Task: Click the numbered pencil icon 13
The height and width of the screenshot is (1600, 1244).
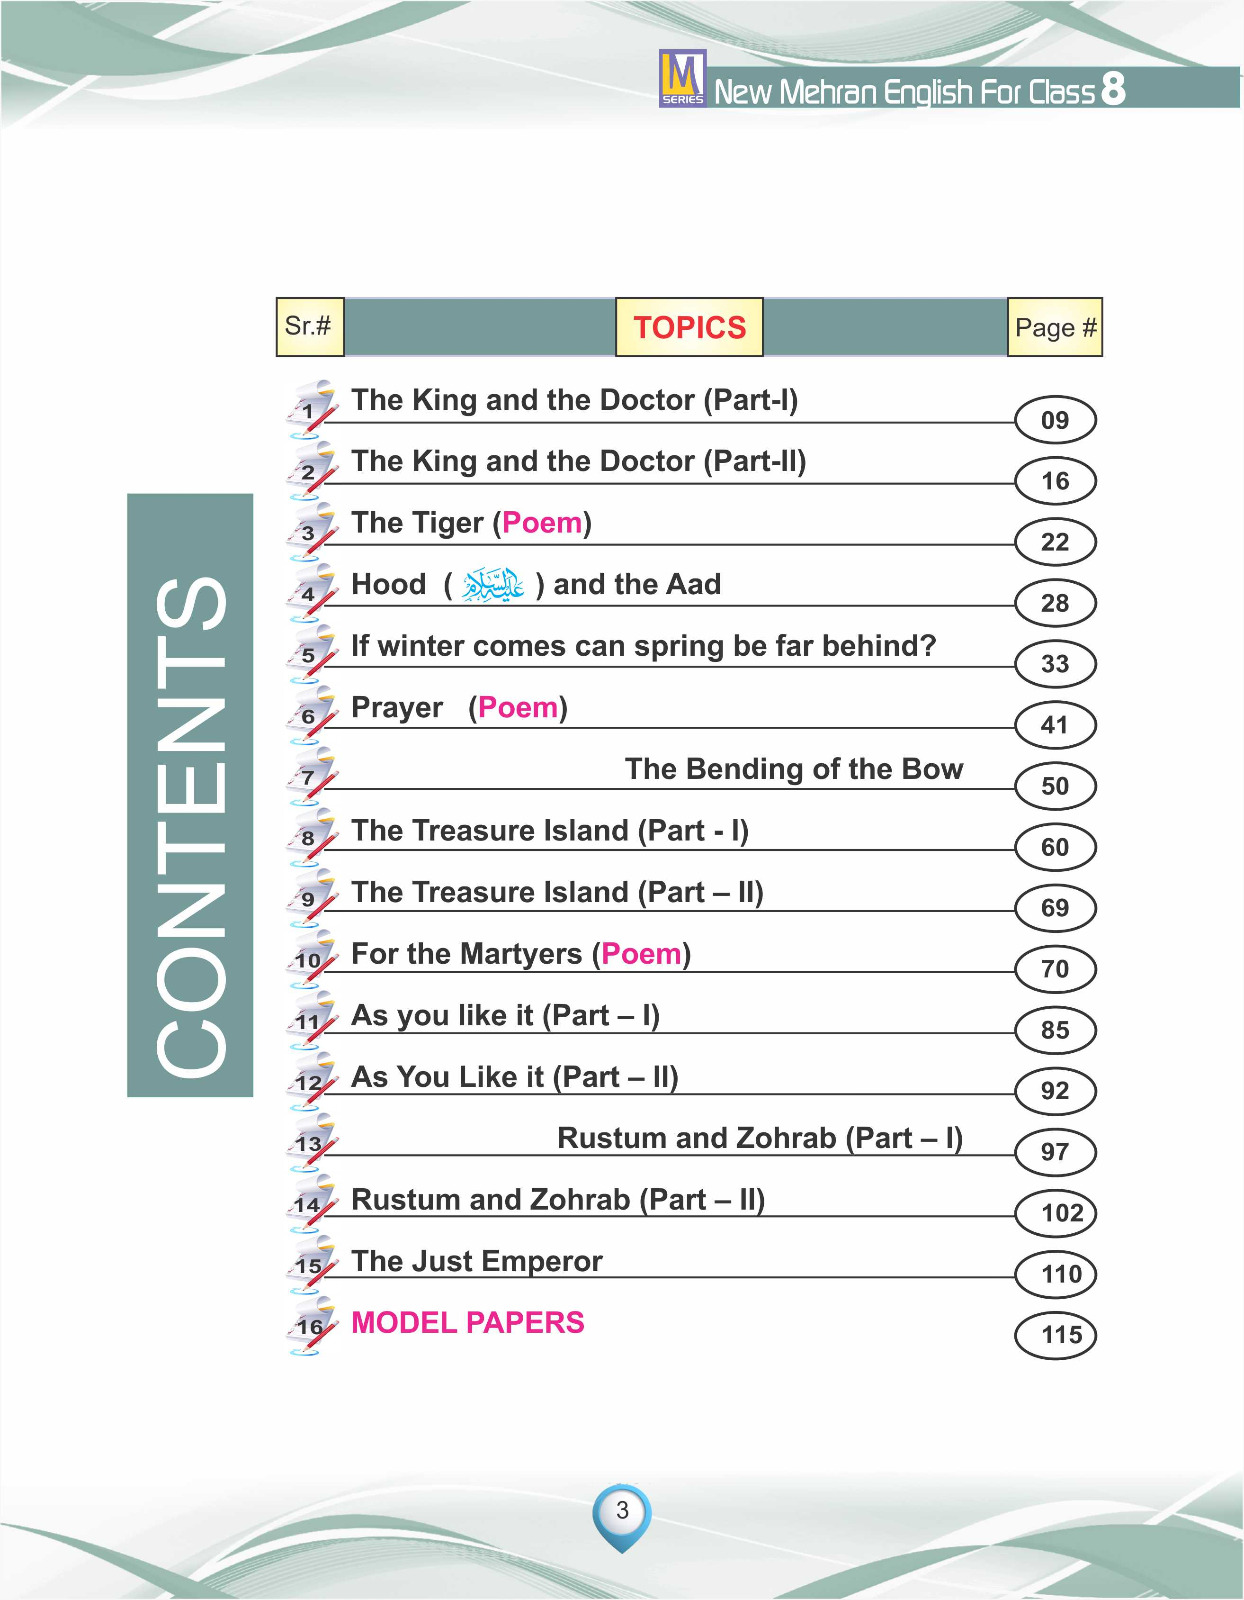Action: coord(311,1144)
